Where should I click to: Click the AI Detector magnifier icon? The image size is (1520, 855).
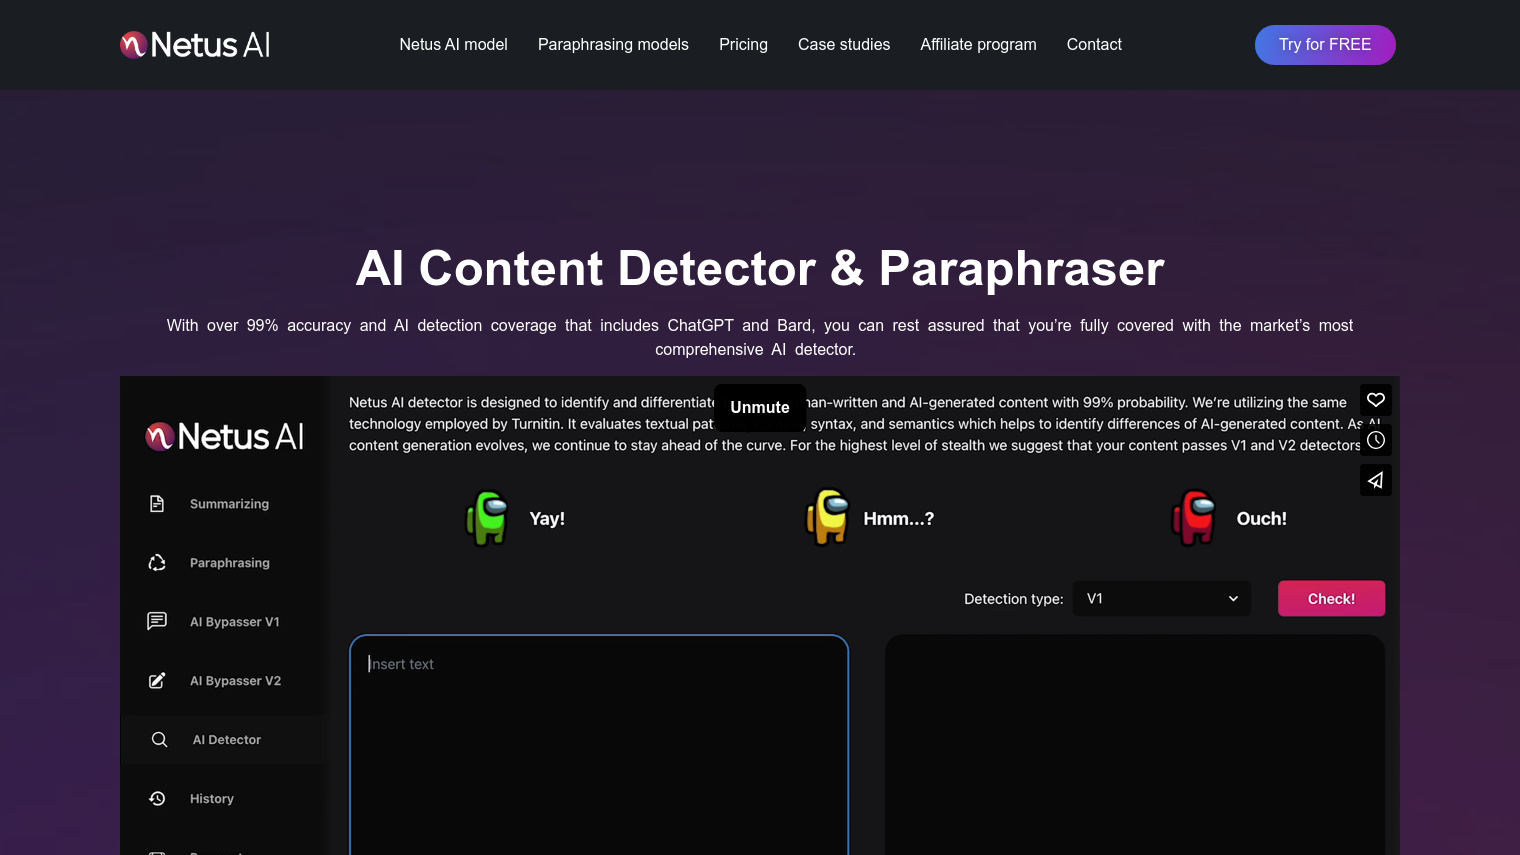tap(159, 740)
